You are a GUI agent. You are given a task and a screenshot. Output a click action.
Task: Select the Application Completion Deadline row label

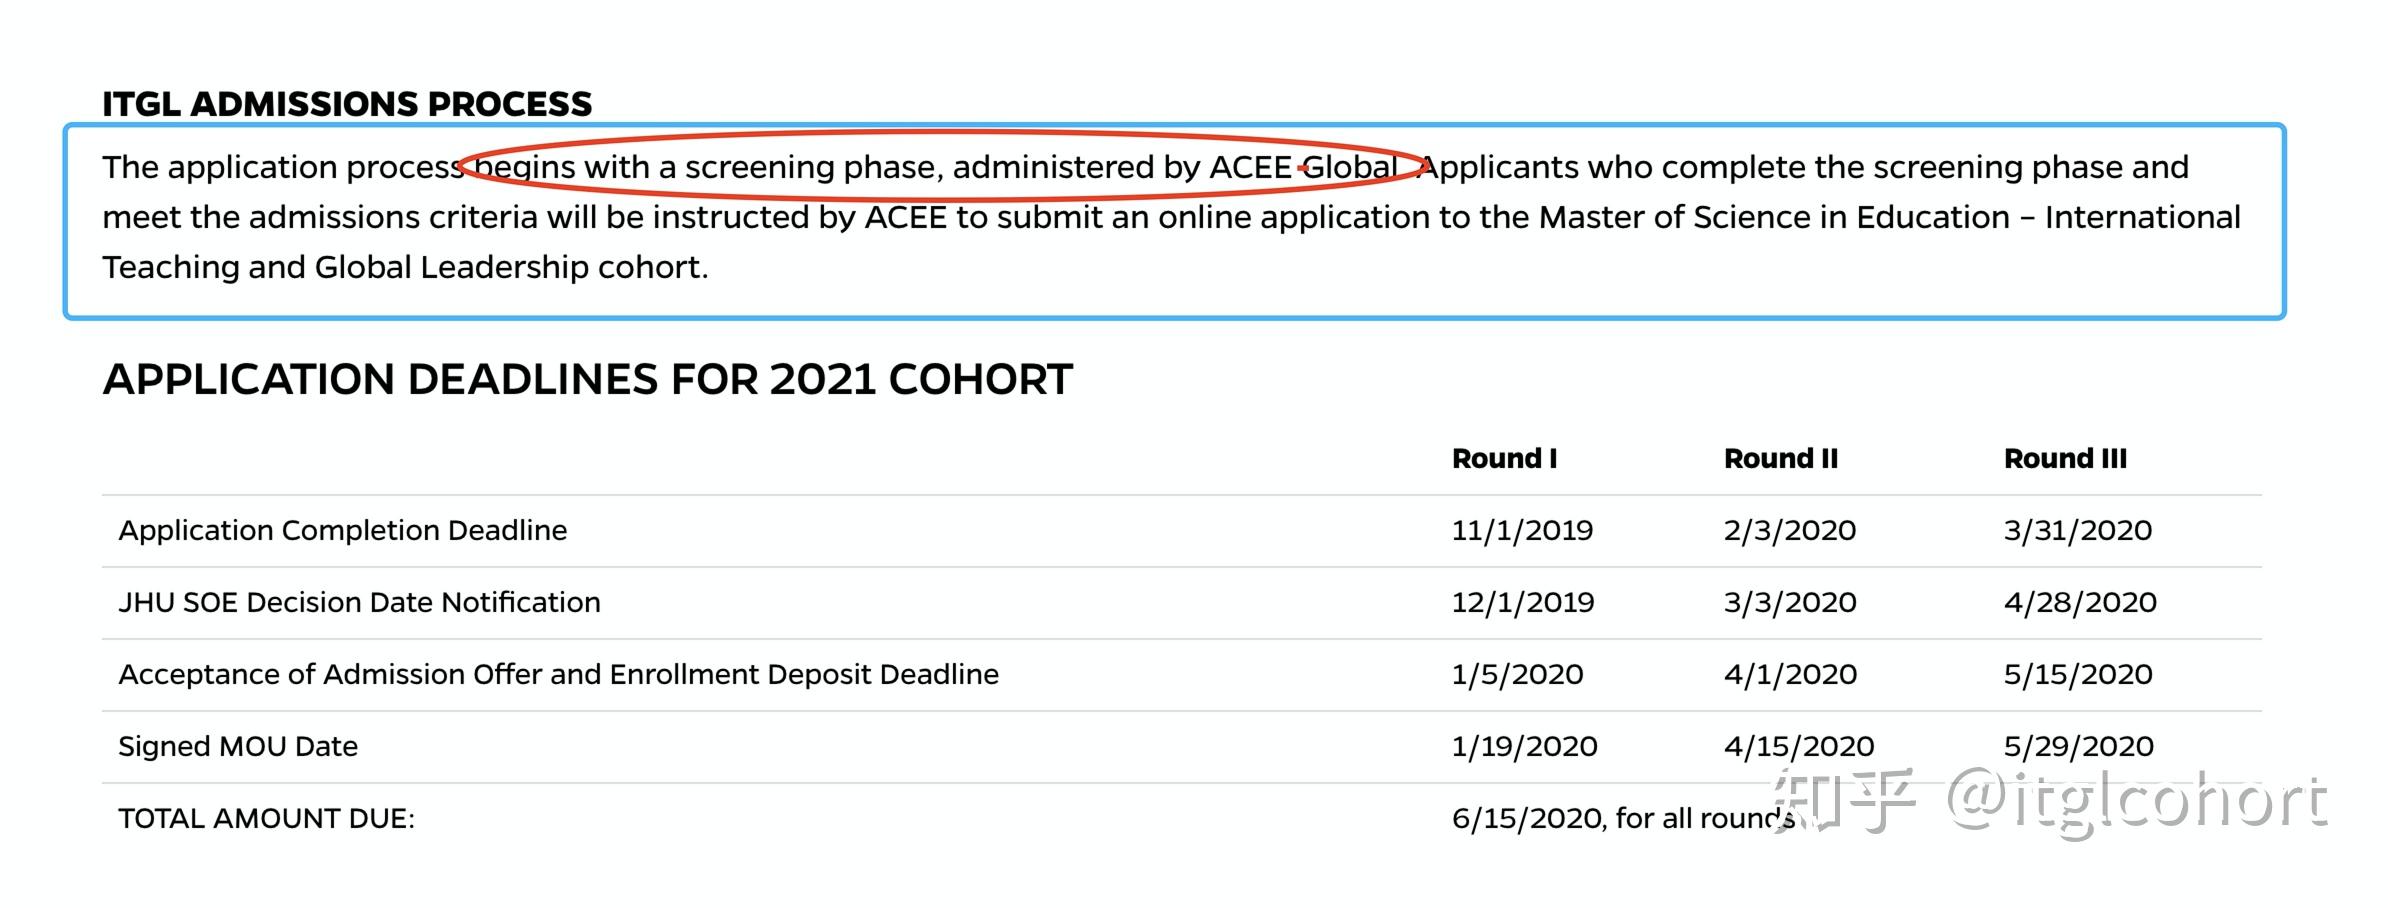pyautogui.click(x=342, y=530)
